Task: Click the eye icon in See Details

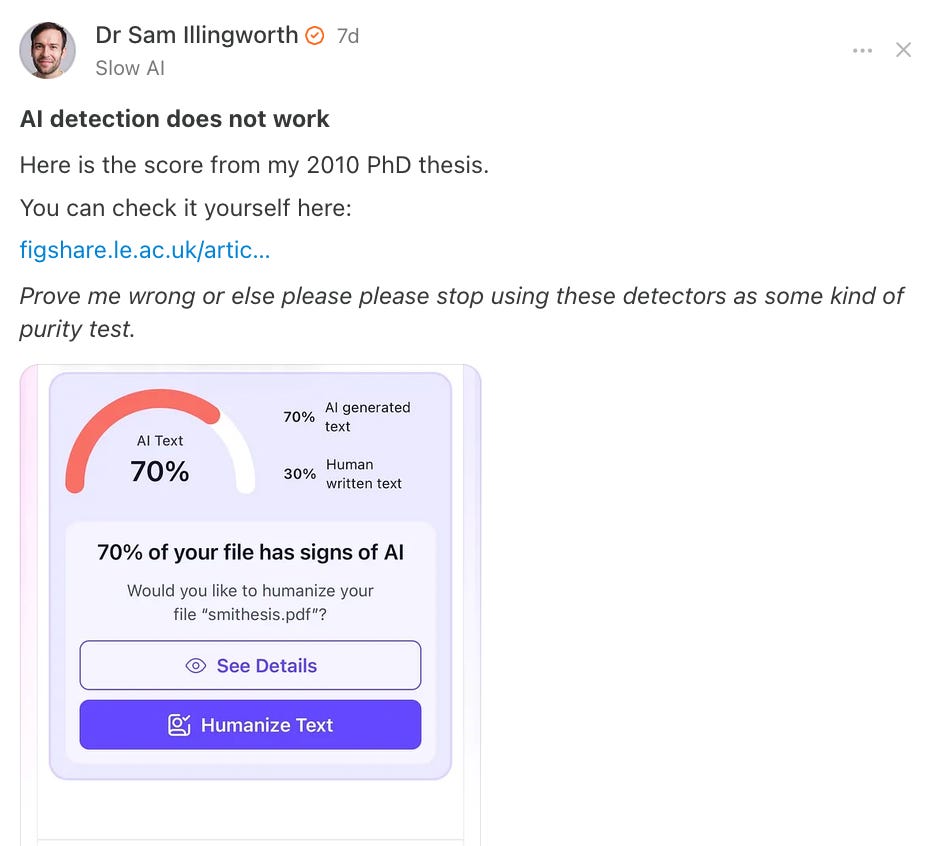Action: click(x=196, y=666)
